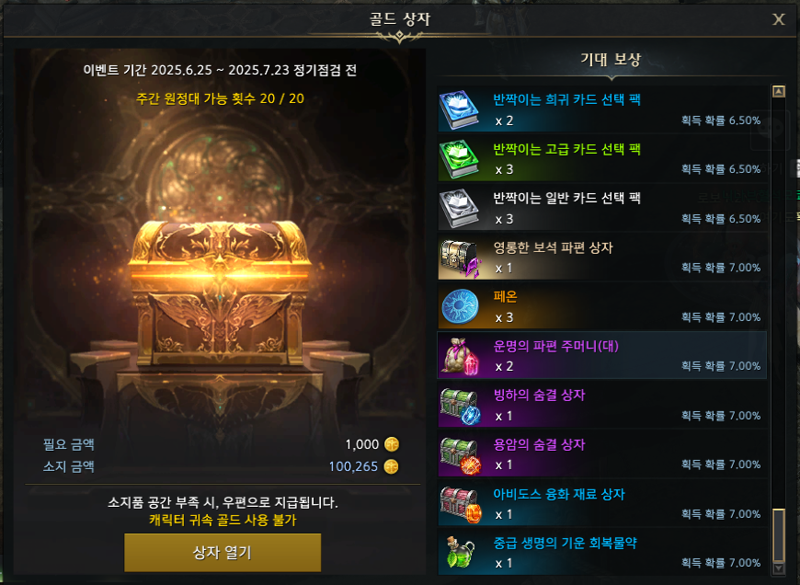Click the gold coin next to 1,000
The height and width of the screenshot is (585, 800).
tap(391, 444)
